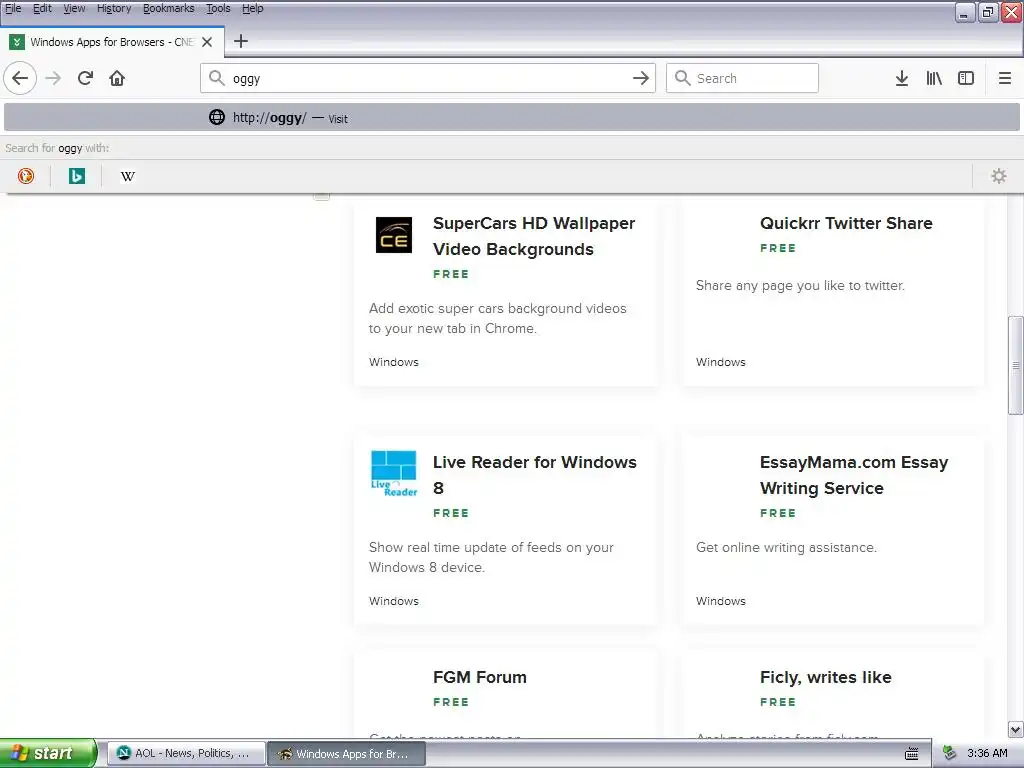
Task: Open the FGM Forum listing
Action: point(479,677)
